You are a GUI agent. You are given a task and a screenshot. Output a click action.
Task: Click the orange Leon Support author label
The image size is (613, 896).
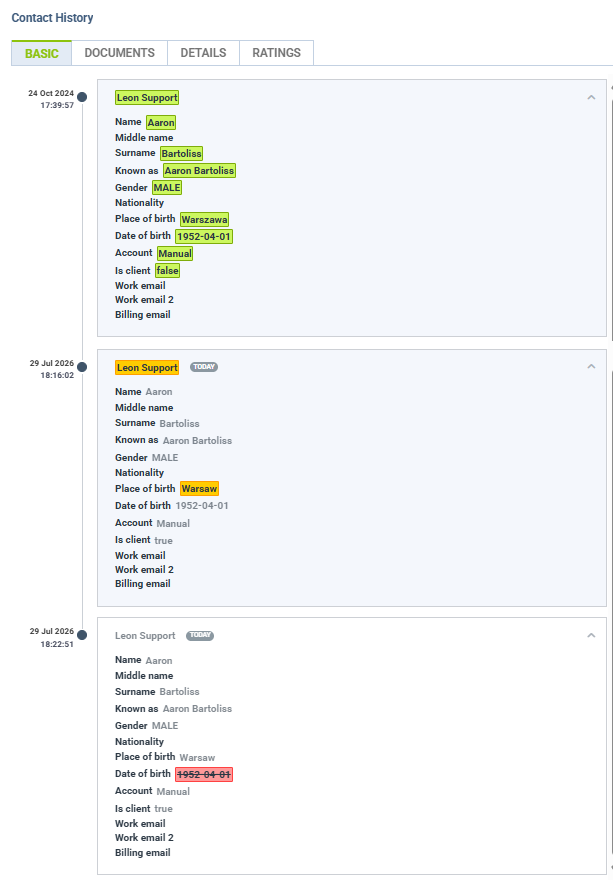tap(147, 367)
